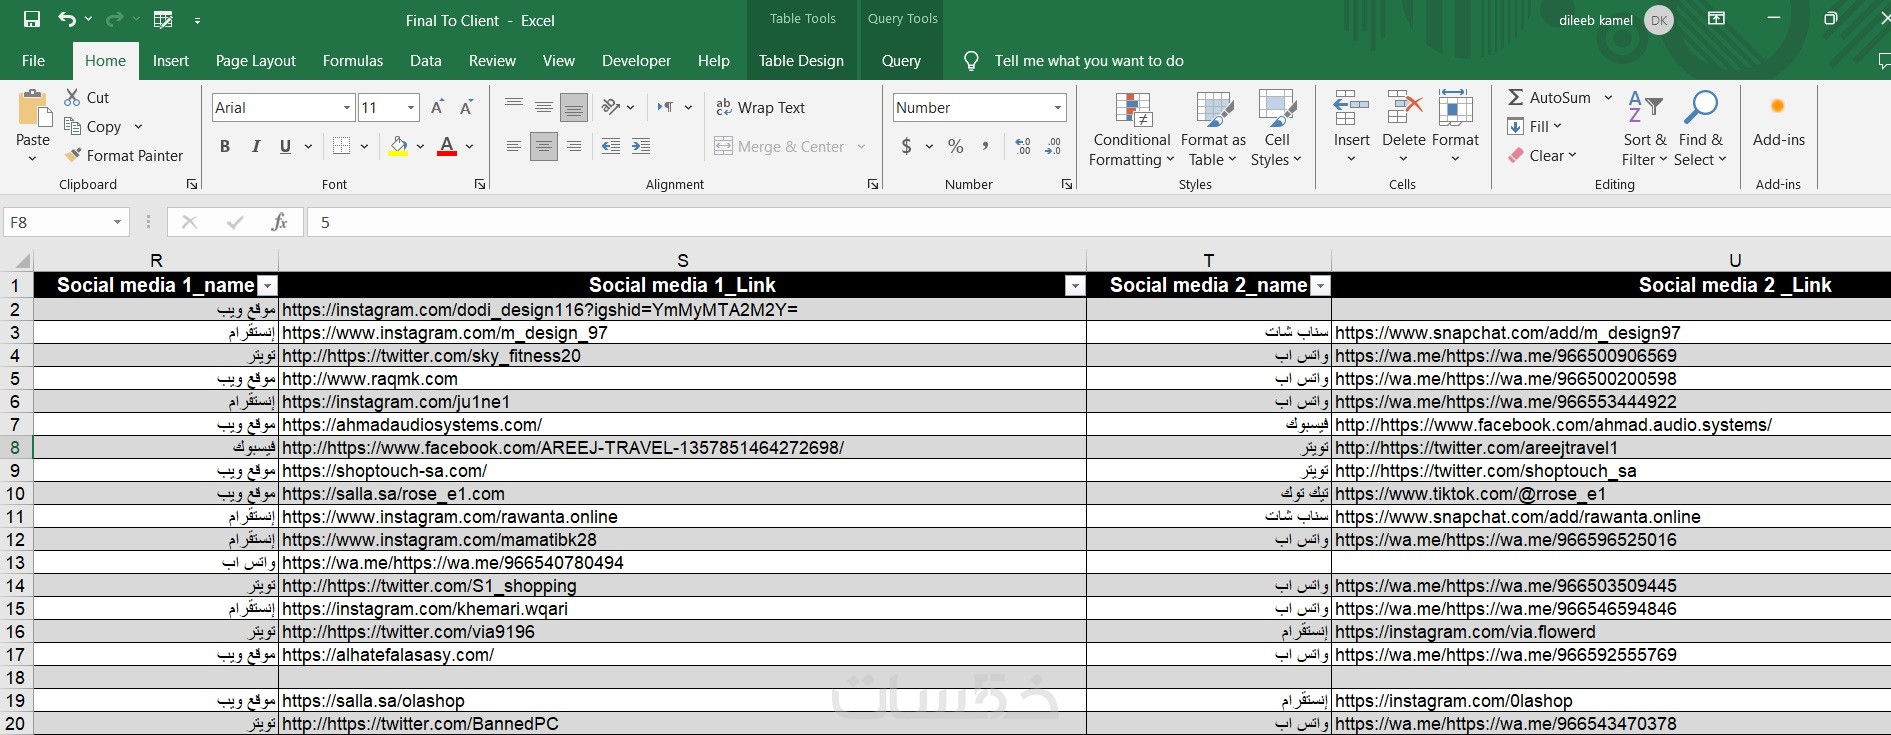Open Conditional Formatting menu
1891x735 pixels.
(x=1132, y=129)
